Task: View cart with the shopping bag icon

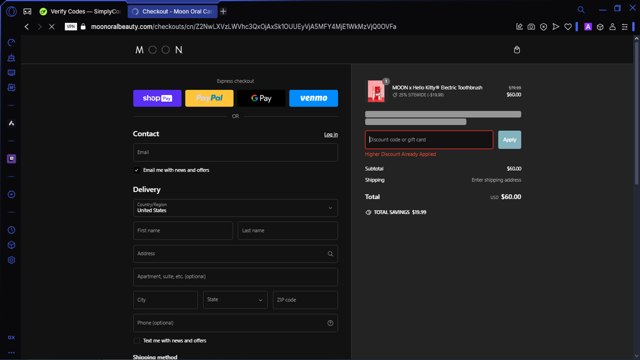Action: click(517, 50)
